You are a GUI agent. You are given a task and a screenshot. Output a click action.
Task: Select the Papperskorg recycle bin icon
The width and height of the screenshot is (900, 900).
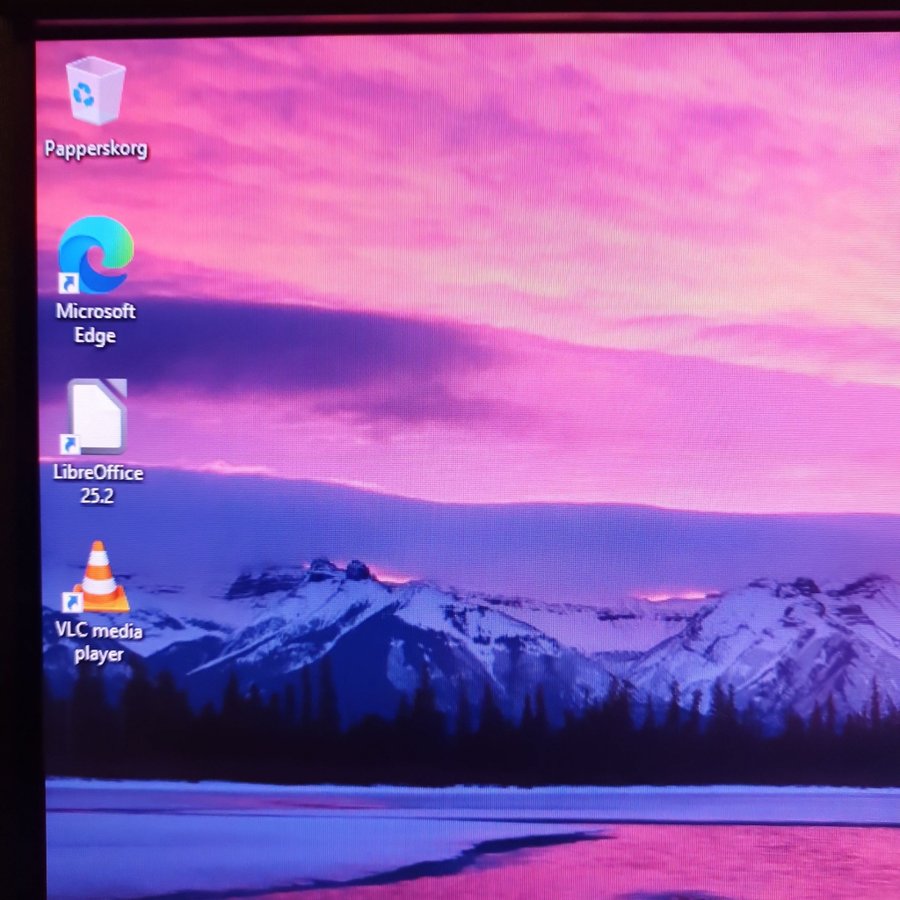coord(96,92)
